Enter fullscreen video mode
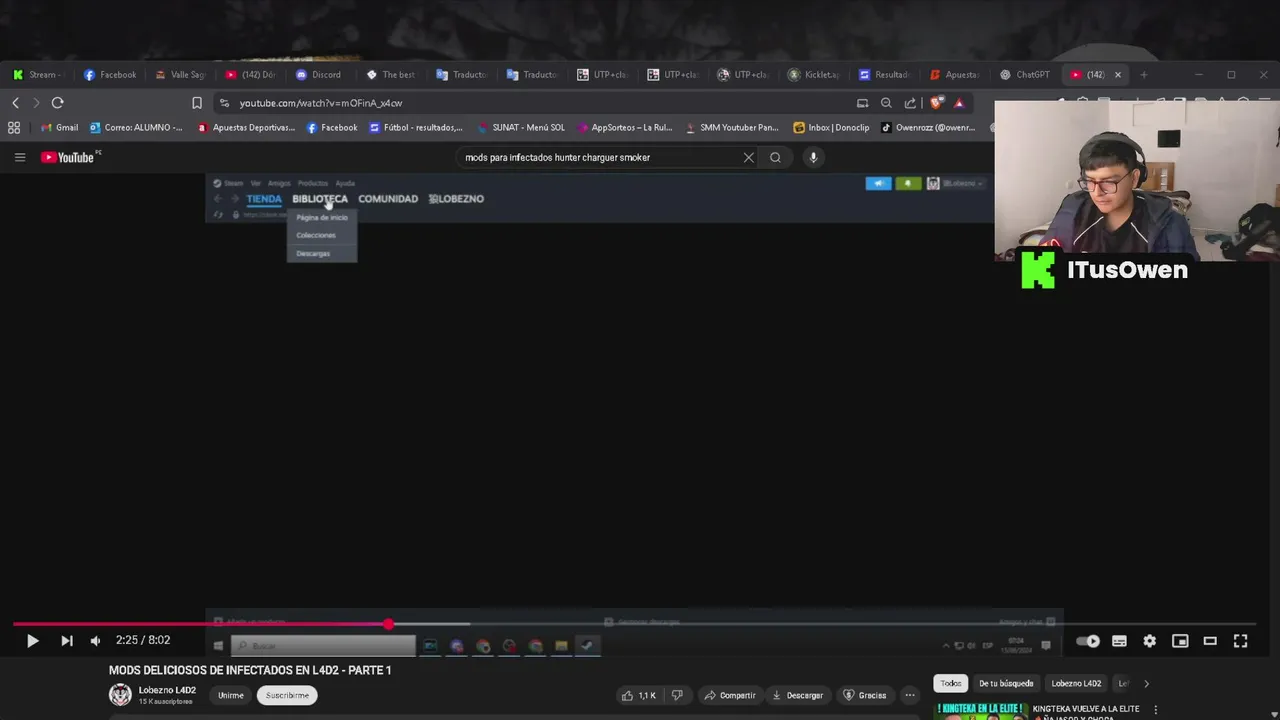This screenshot has height=720, width=1280. click(1240, 641)
